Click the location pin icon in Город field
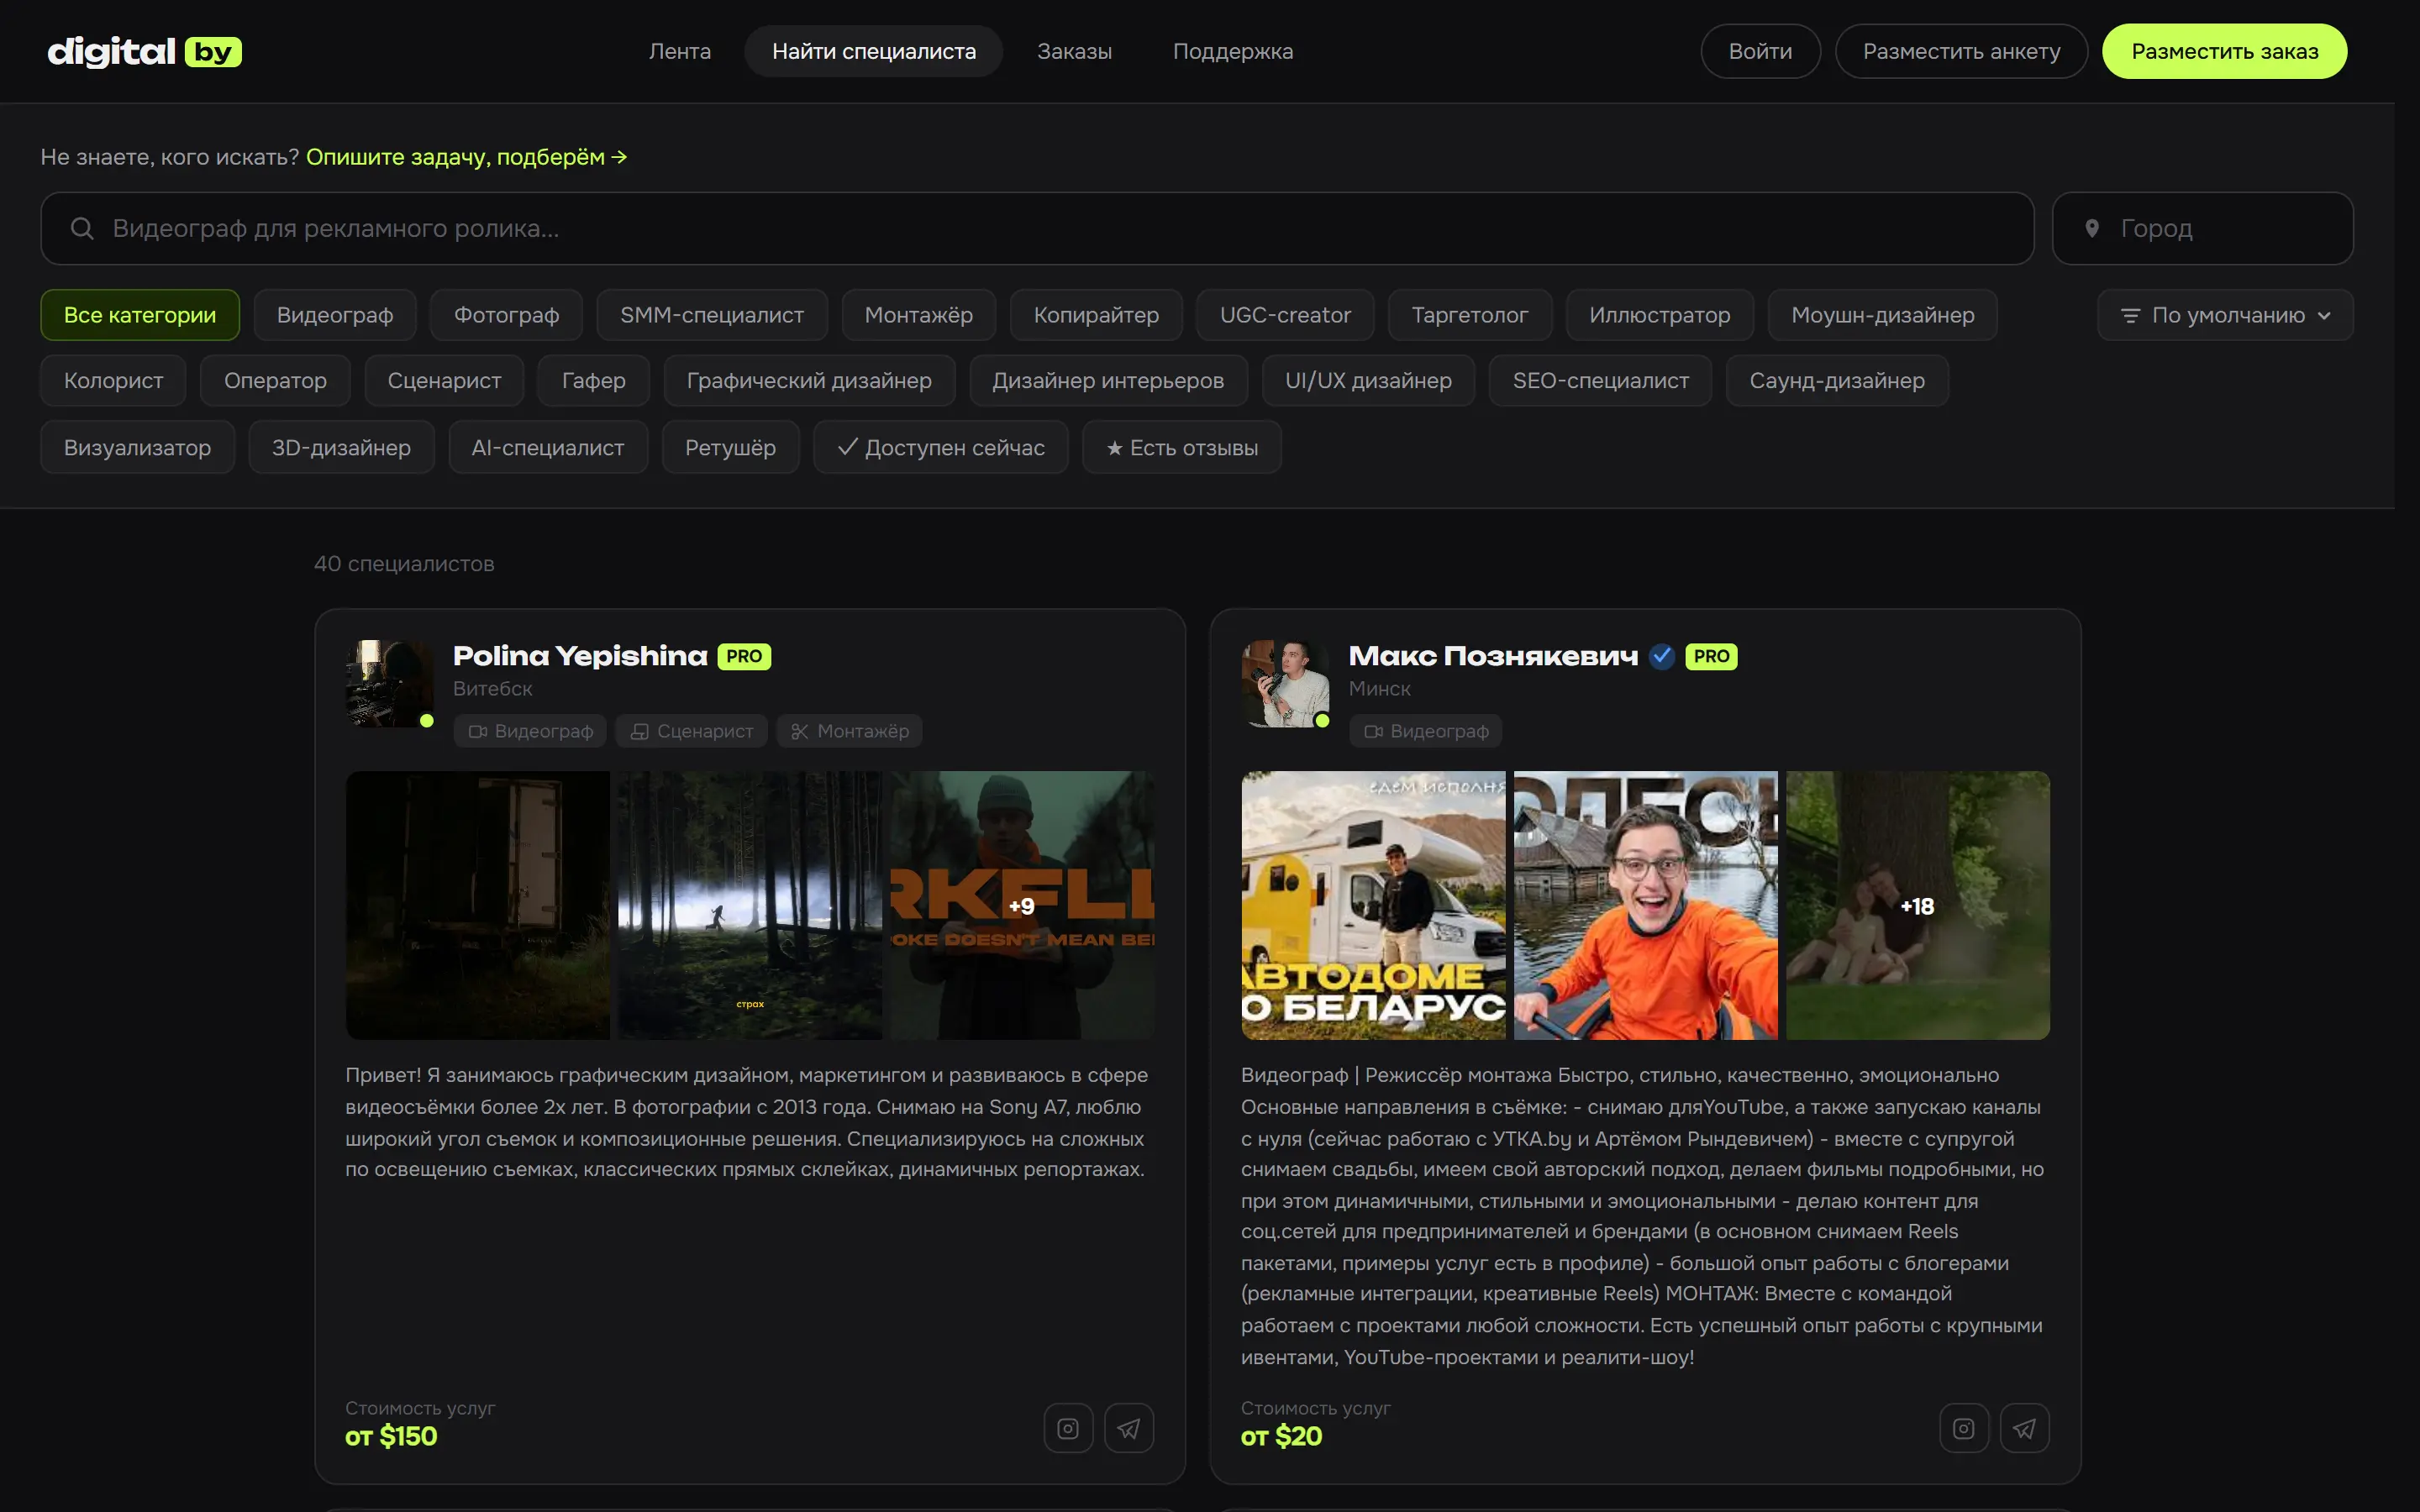 [2091, 229]
